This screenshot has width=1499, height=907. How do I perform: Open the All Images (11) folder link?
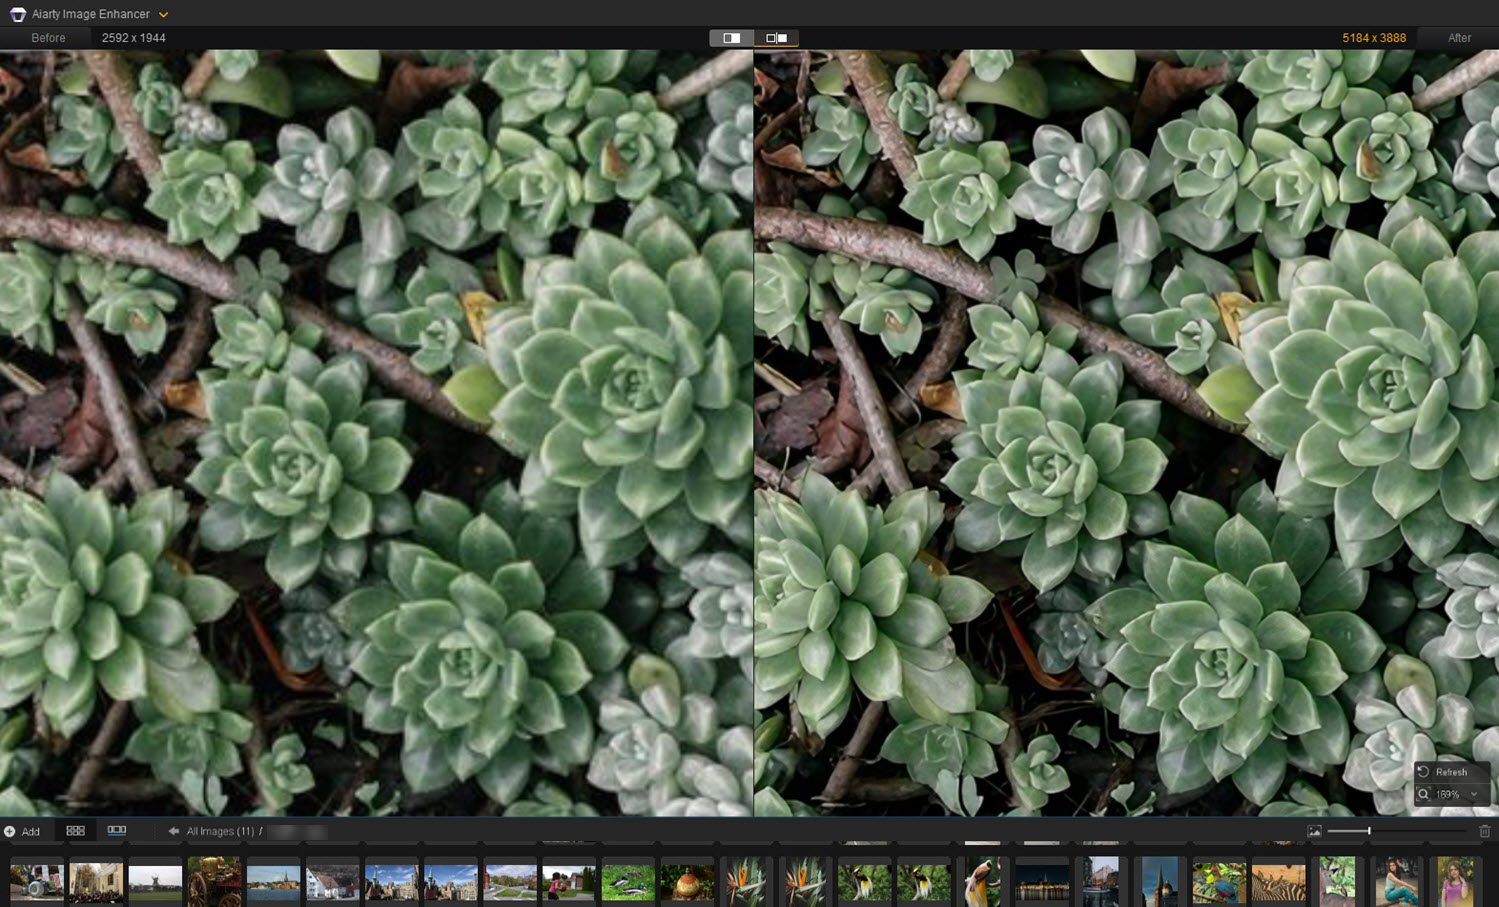(x=220, y=831)
